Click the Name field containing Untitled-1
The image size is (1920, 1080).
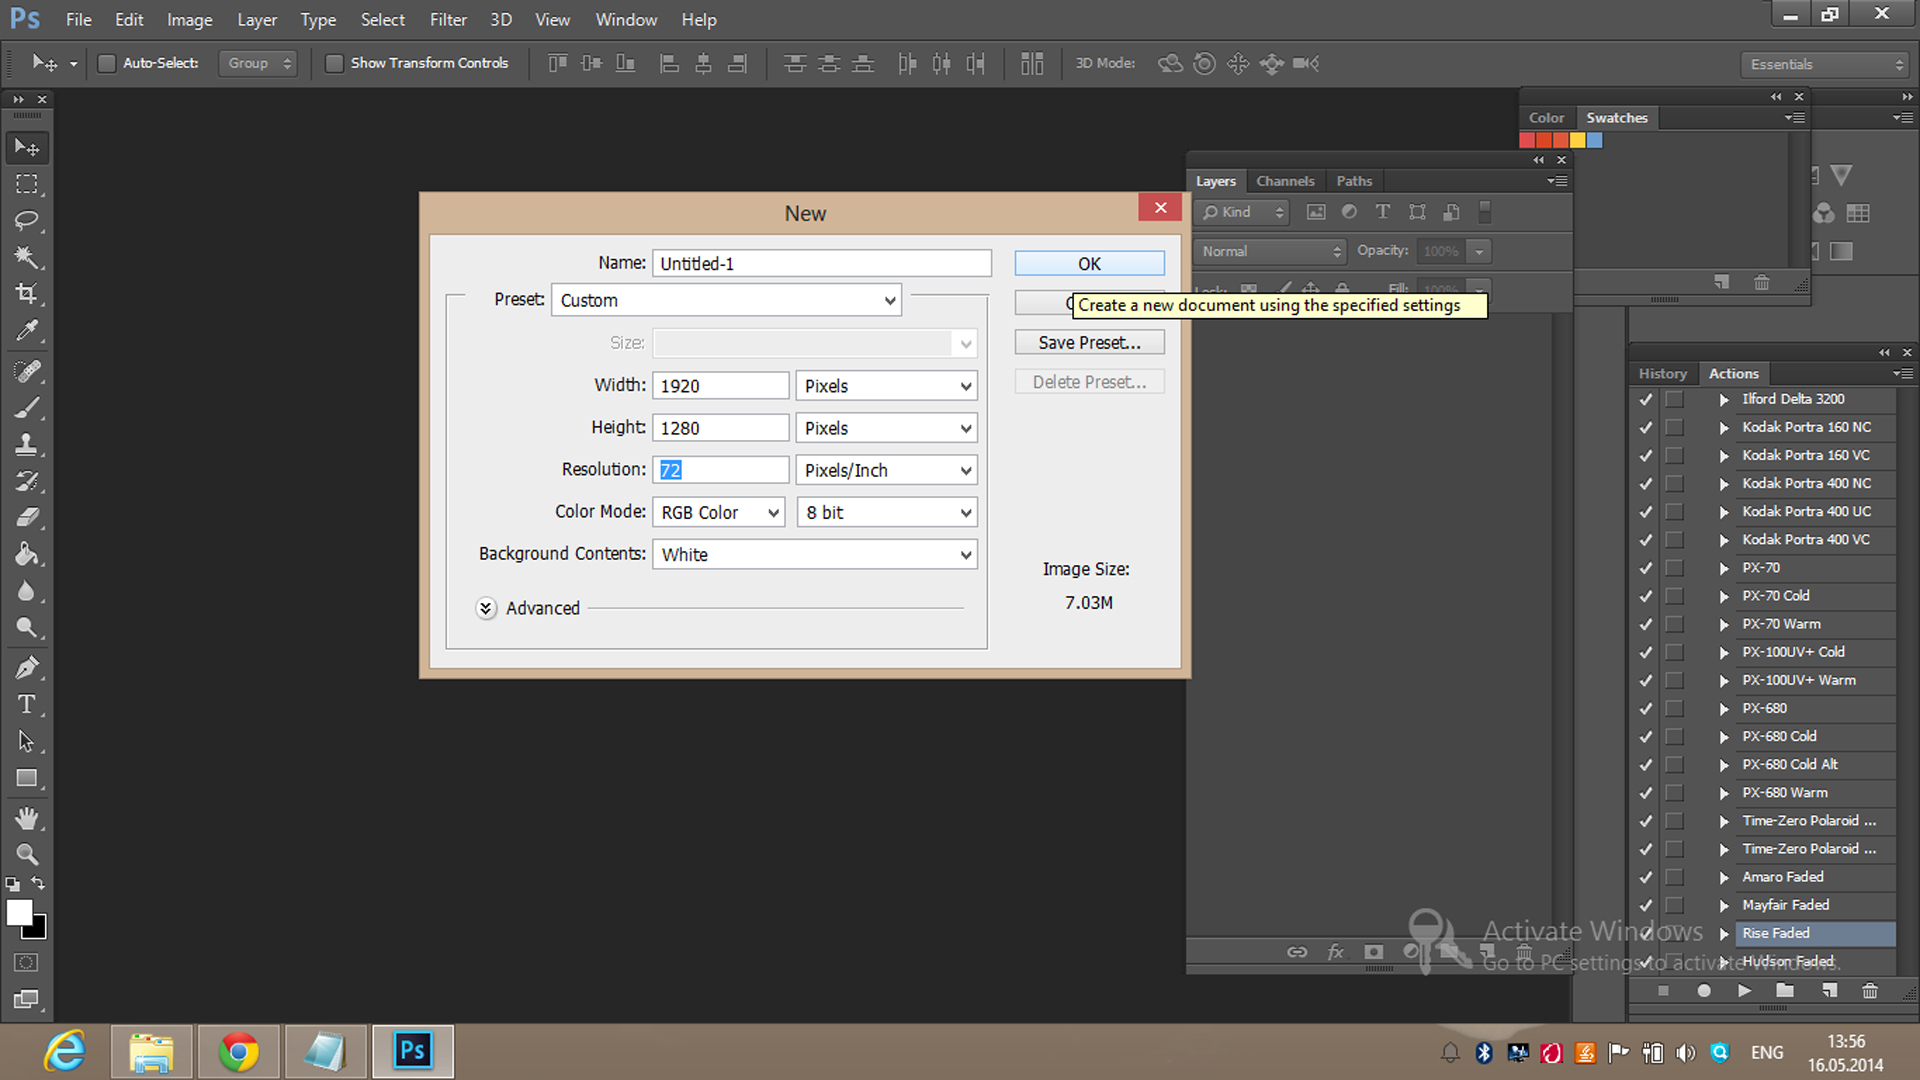click(x=821, y=263)
